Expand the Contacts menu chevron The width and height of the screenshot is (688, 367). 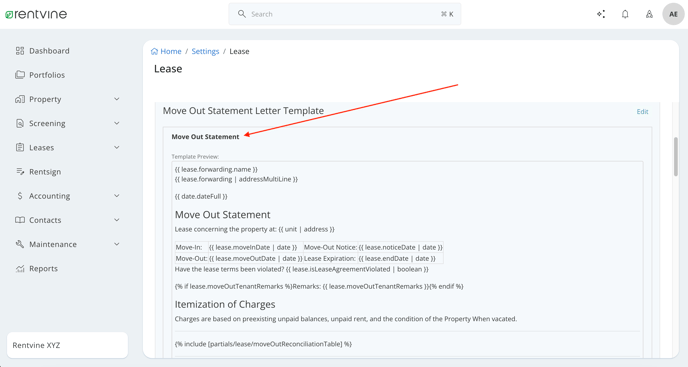click(117, 220)
